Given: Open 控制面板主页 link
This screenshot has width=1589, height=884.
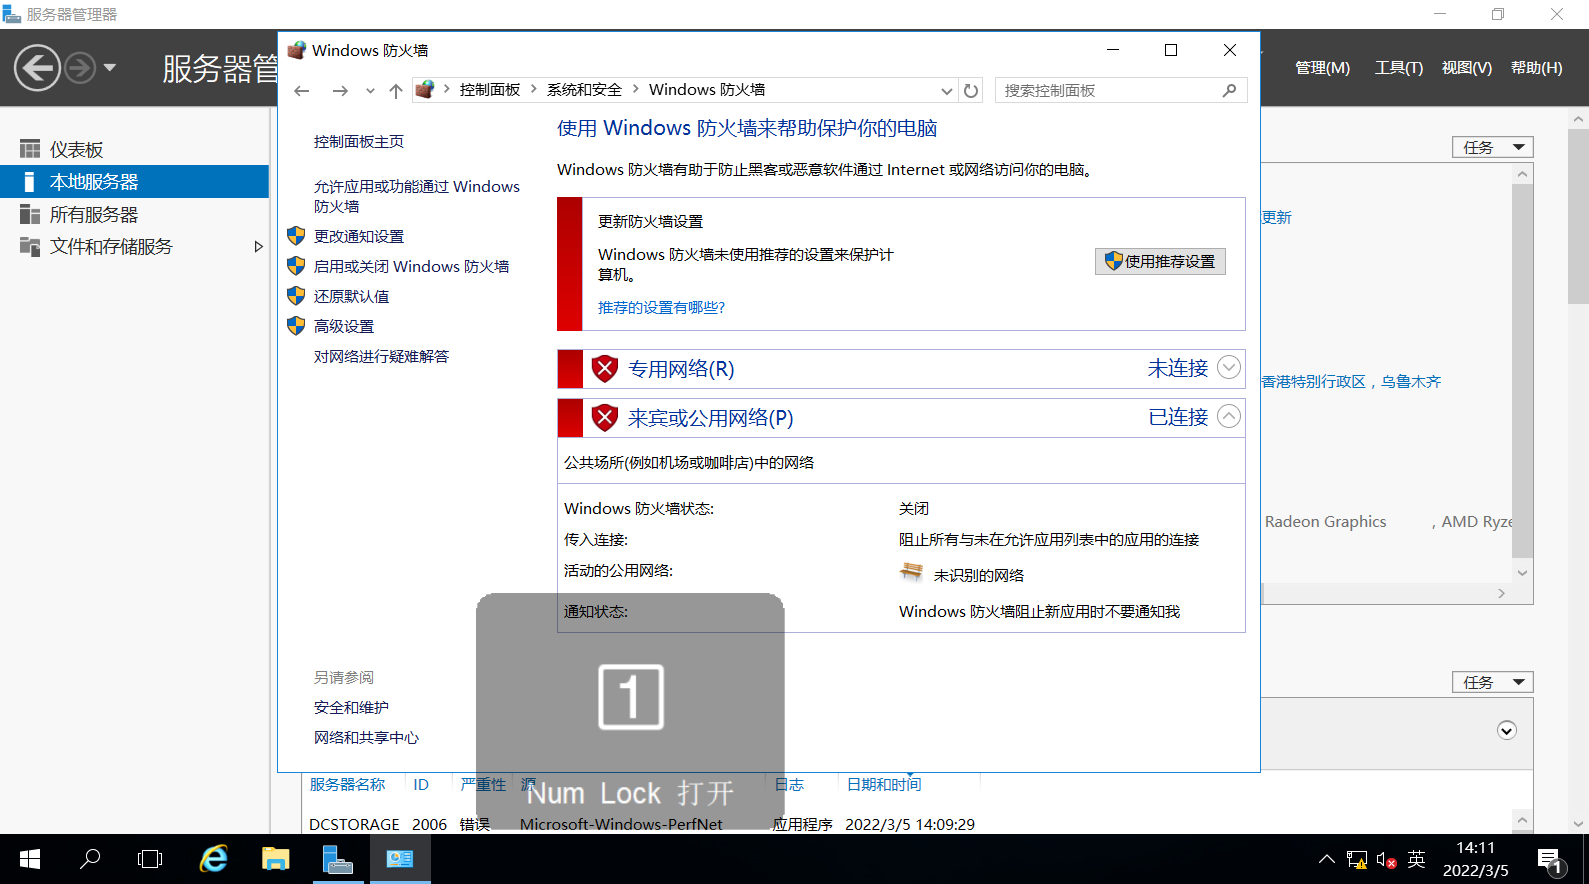Looking at the screenshot, I should 359,142.
